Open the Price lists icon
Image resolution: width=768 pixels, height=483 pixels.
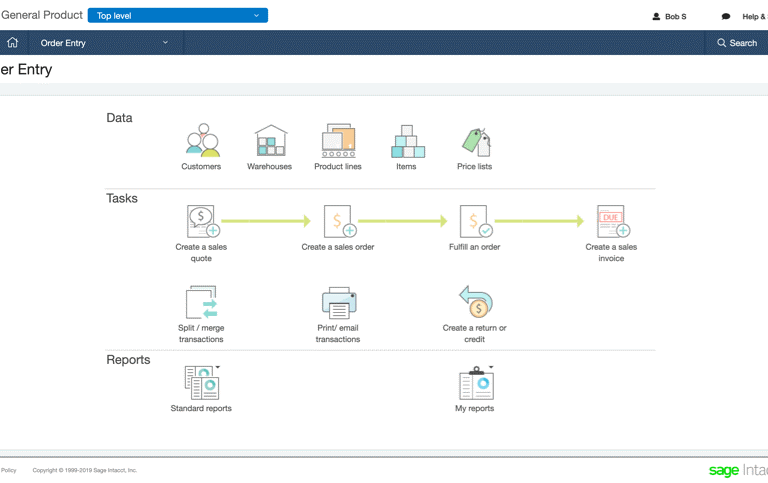tap(476, 142)
